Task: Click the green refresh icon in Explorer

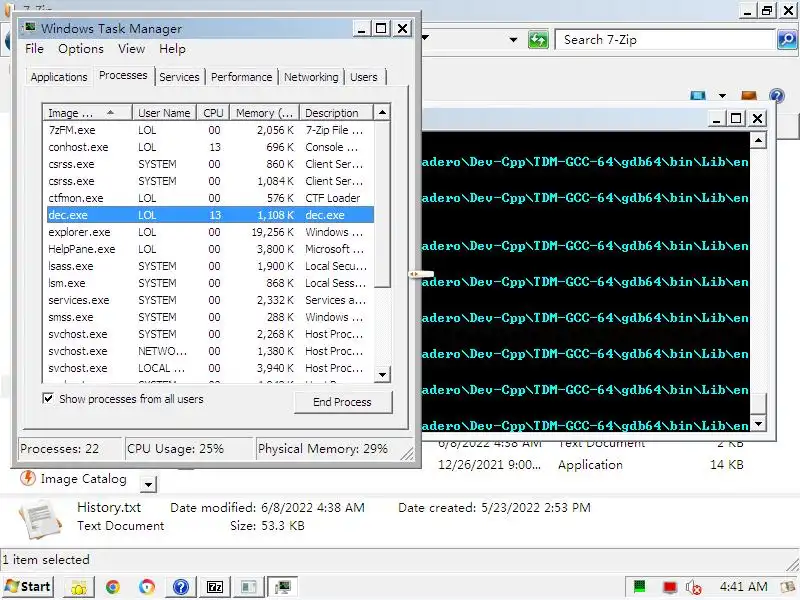Action: click(538, 39)
